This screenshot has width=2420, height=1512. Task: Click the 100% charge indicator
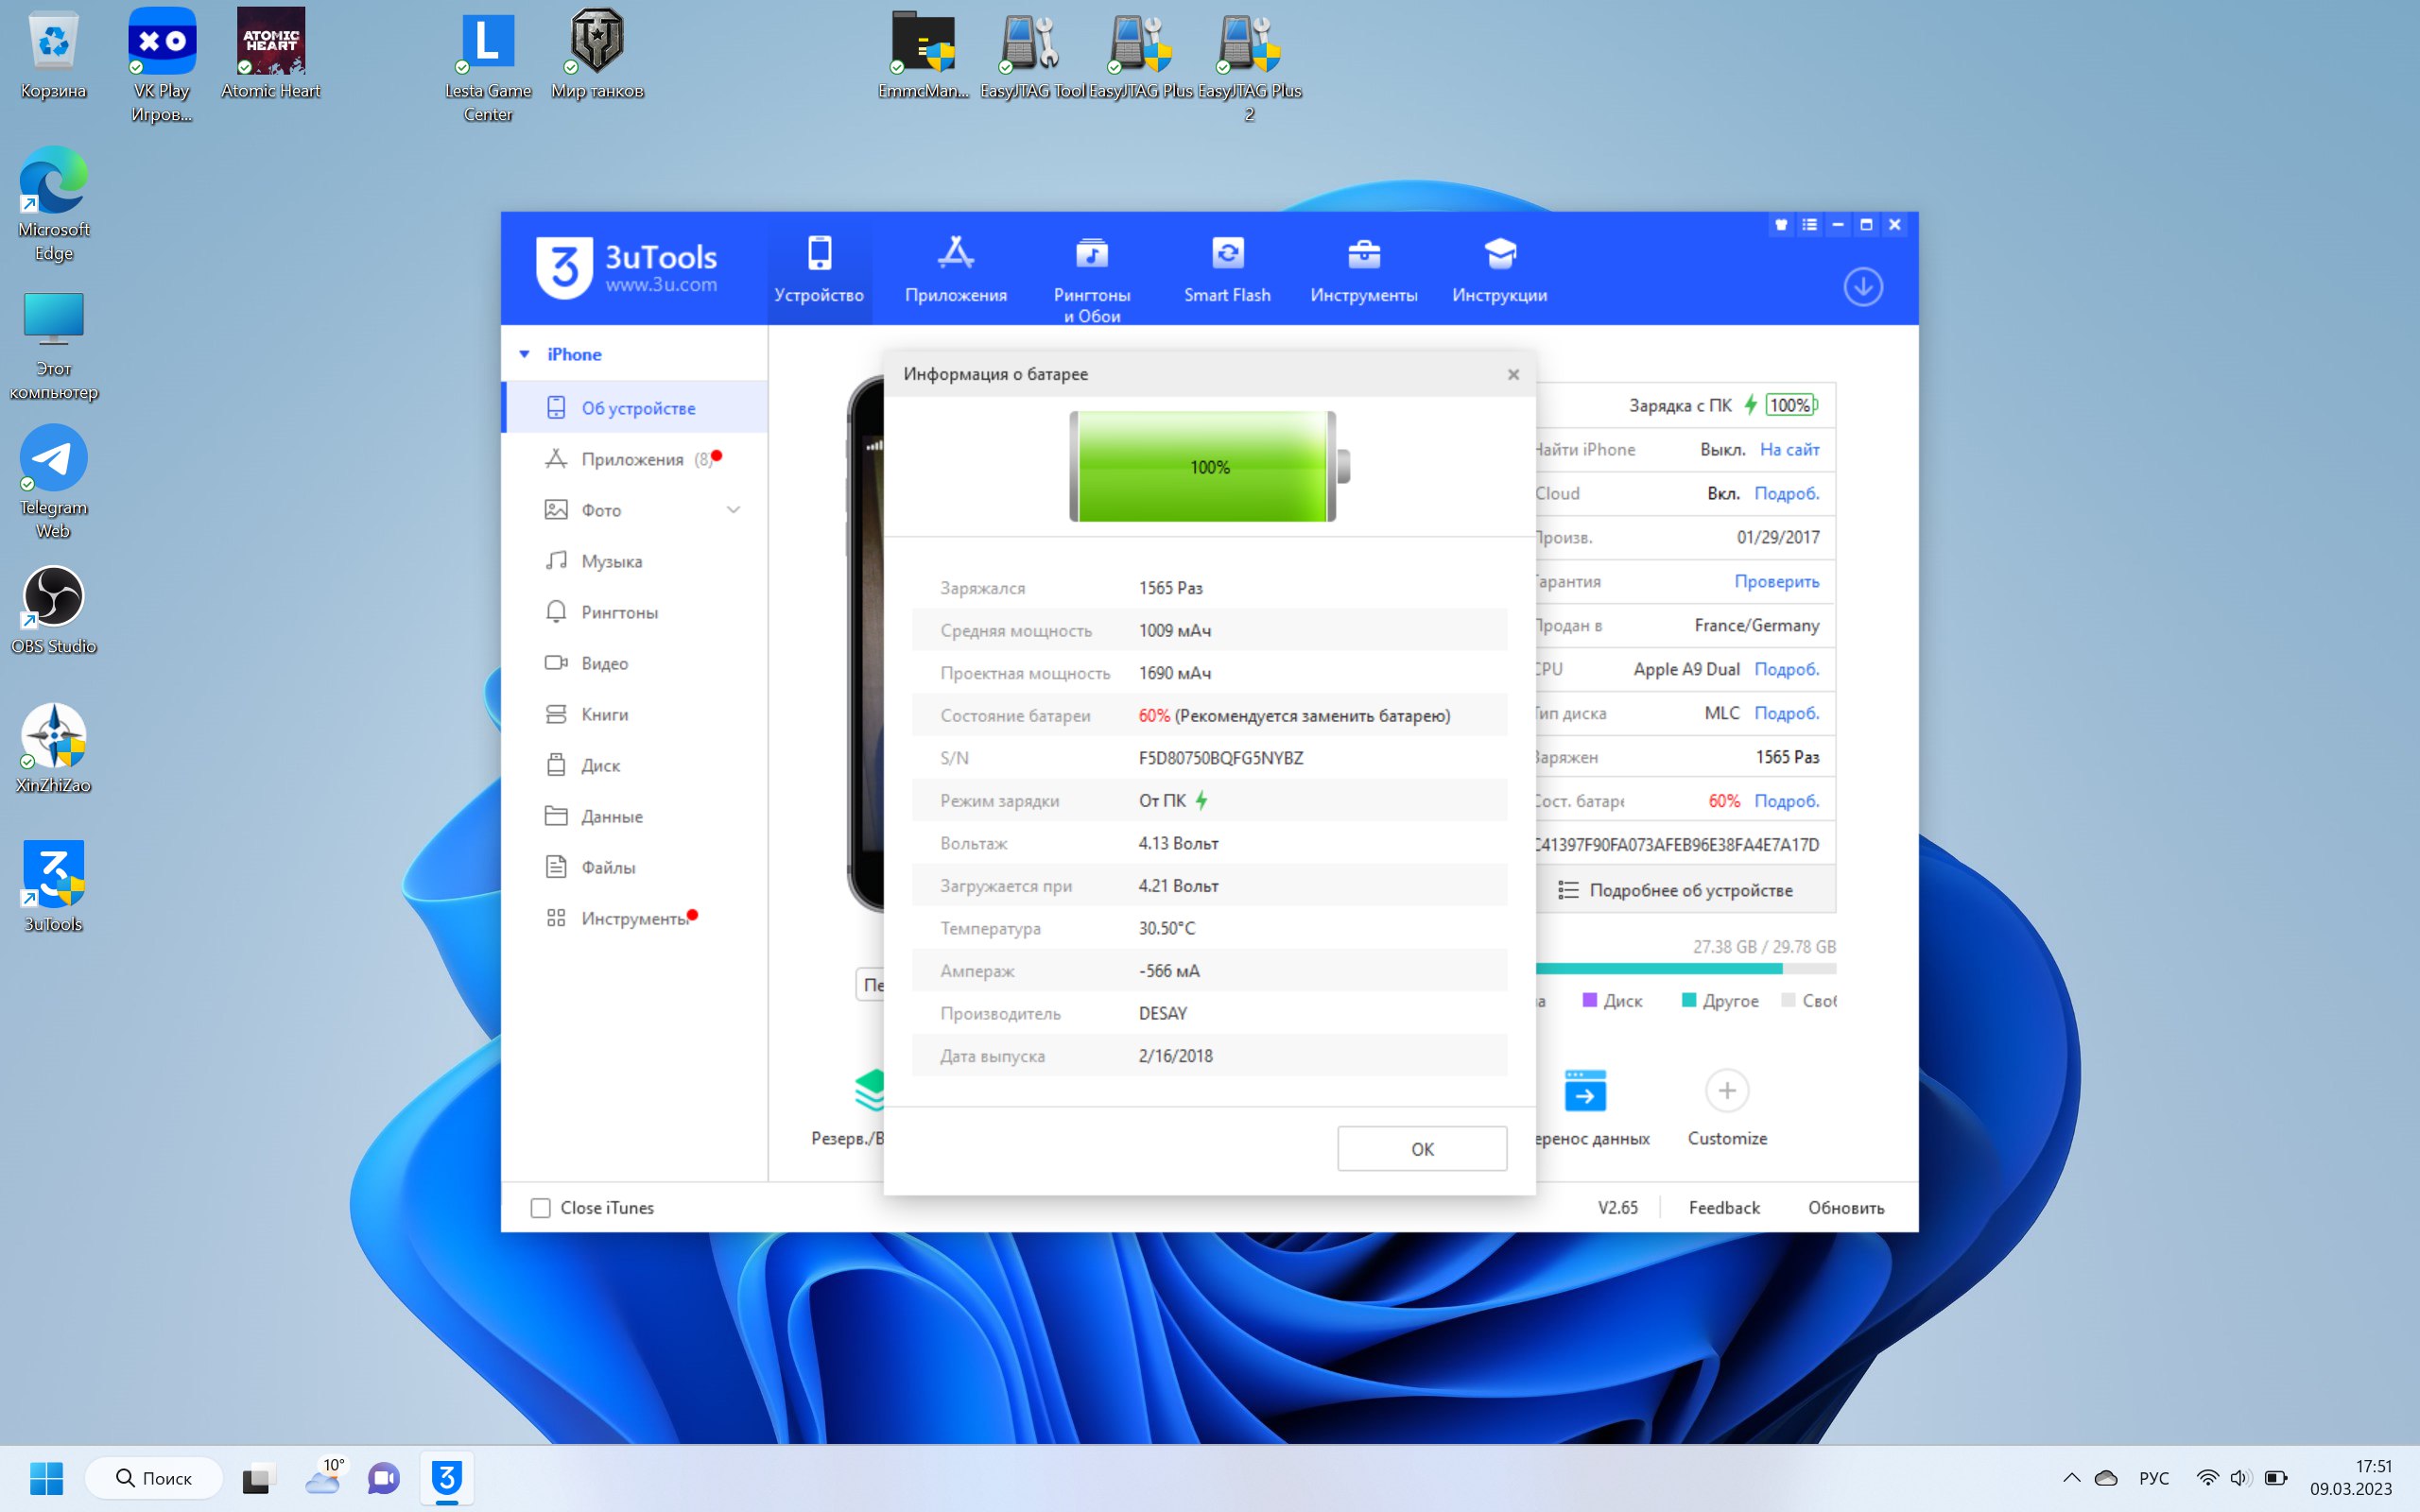(x=1791, y=405)
